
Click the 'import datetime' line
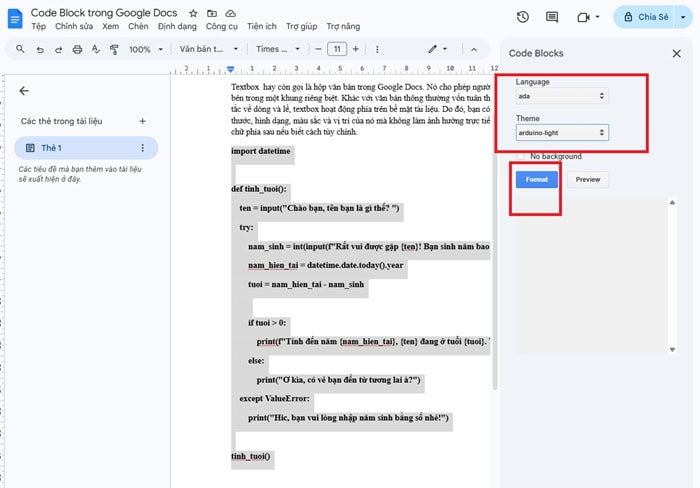click(x=261, y=151)
